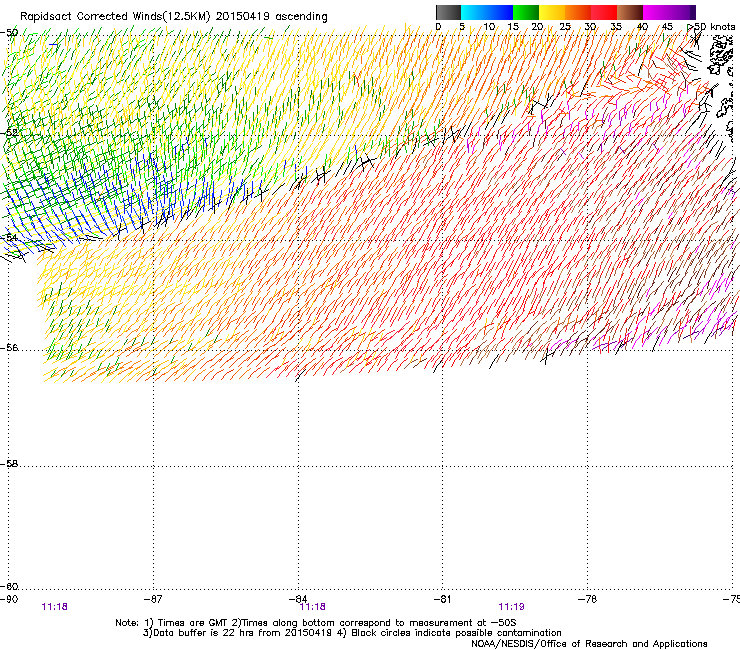Click the '>50 knots' legend label

pos(711,26)
